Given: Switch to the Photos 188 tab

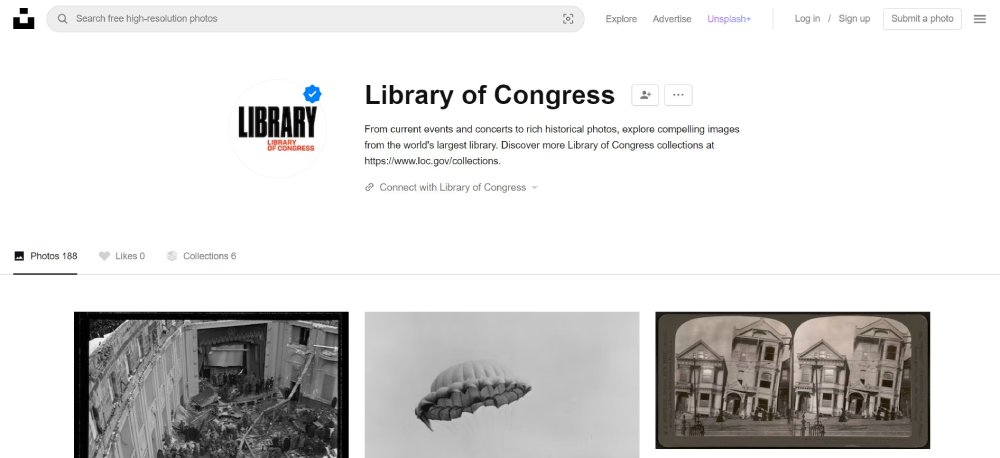Looking at the screenshot, I should coord(45,256).
